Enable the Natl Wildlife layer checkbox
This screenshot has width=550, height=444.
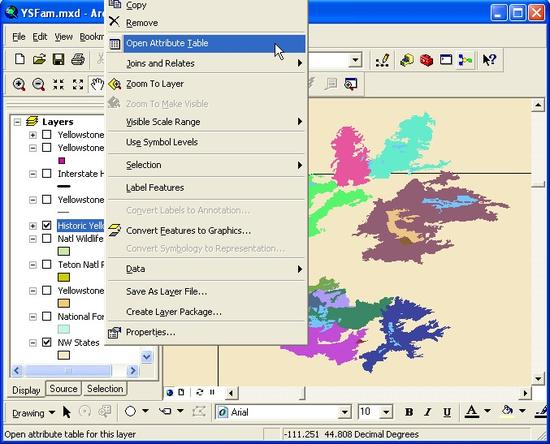(x=47, y=238)
